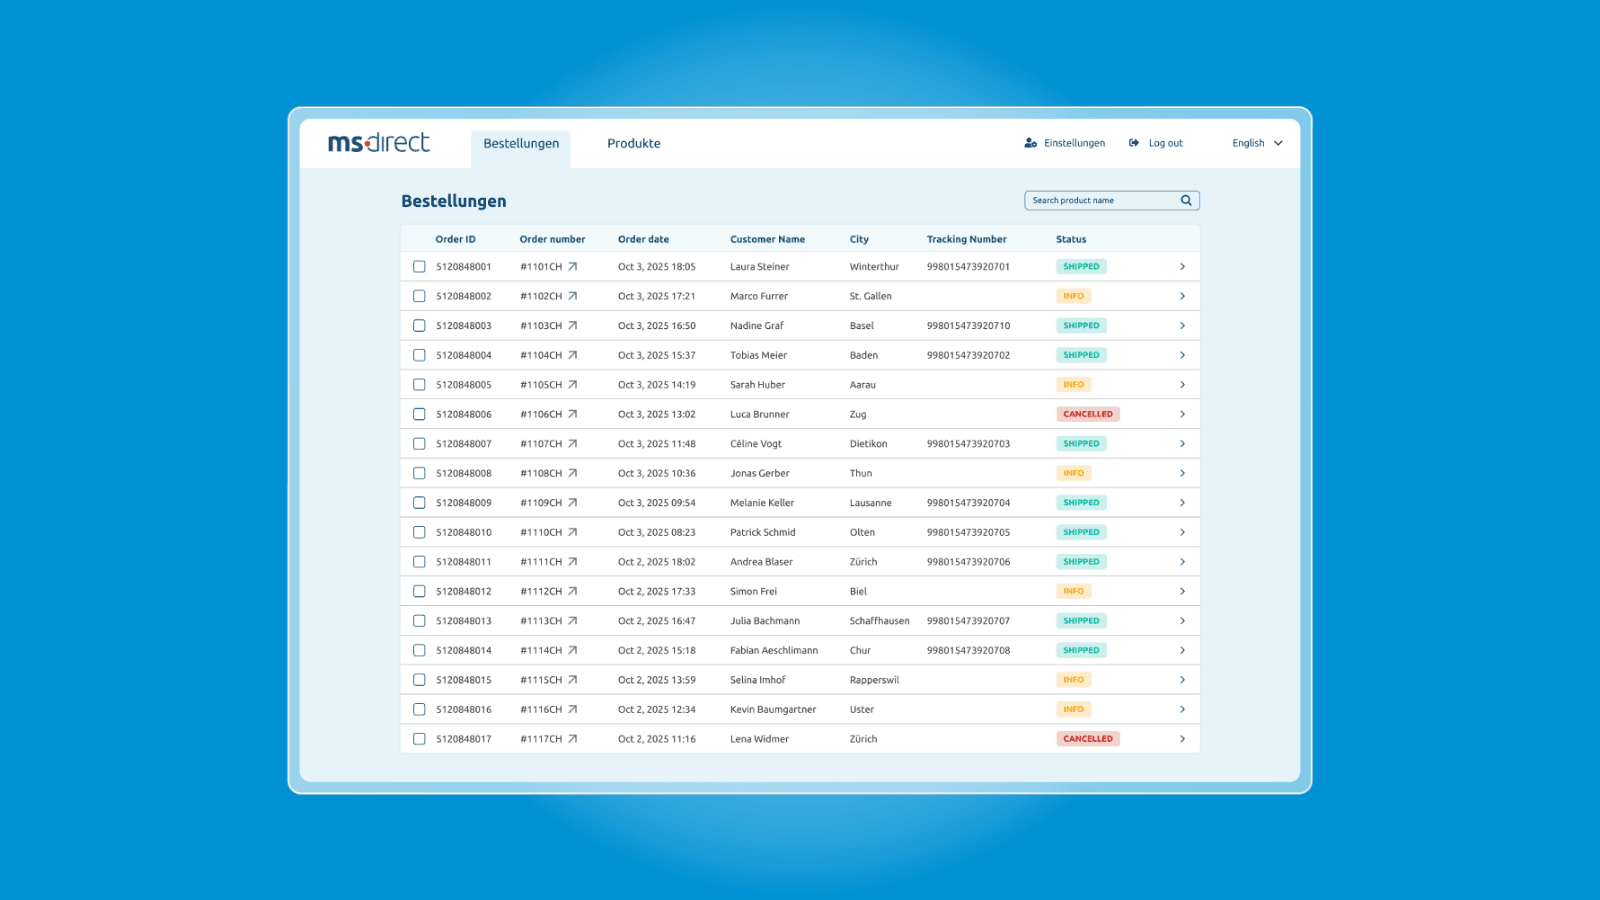Tick the checkbox for Lena Widmer's order

pyautogui.click(x=419, y=739)
